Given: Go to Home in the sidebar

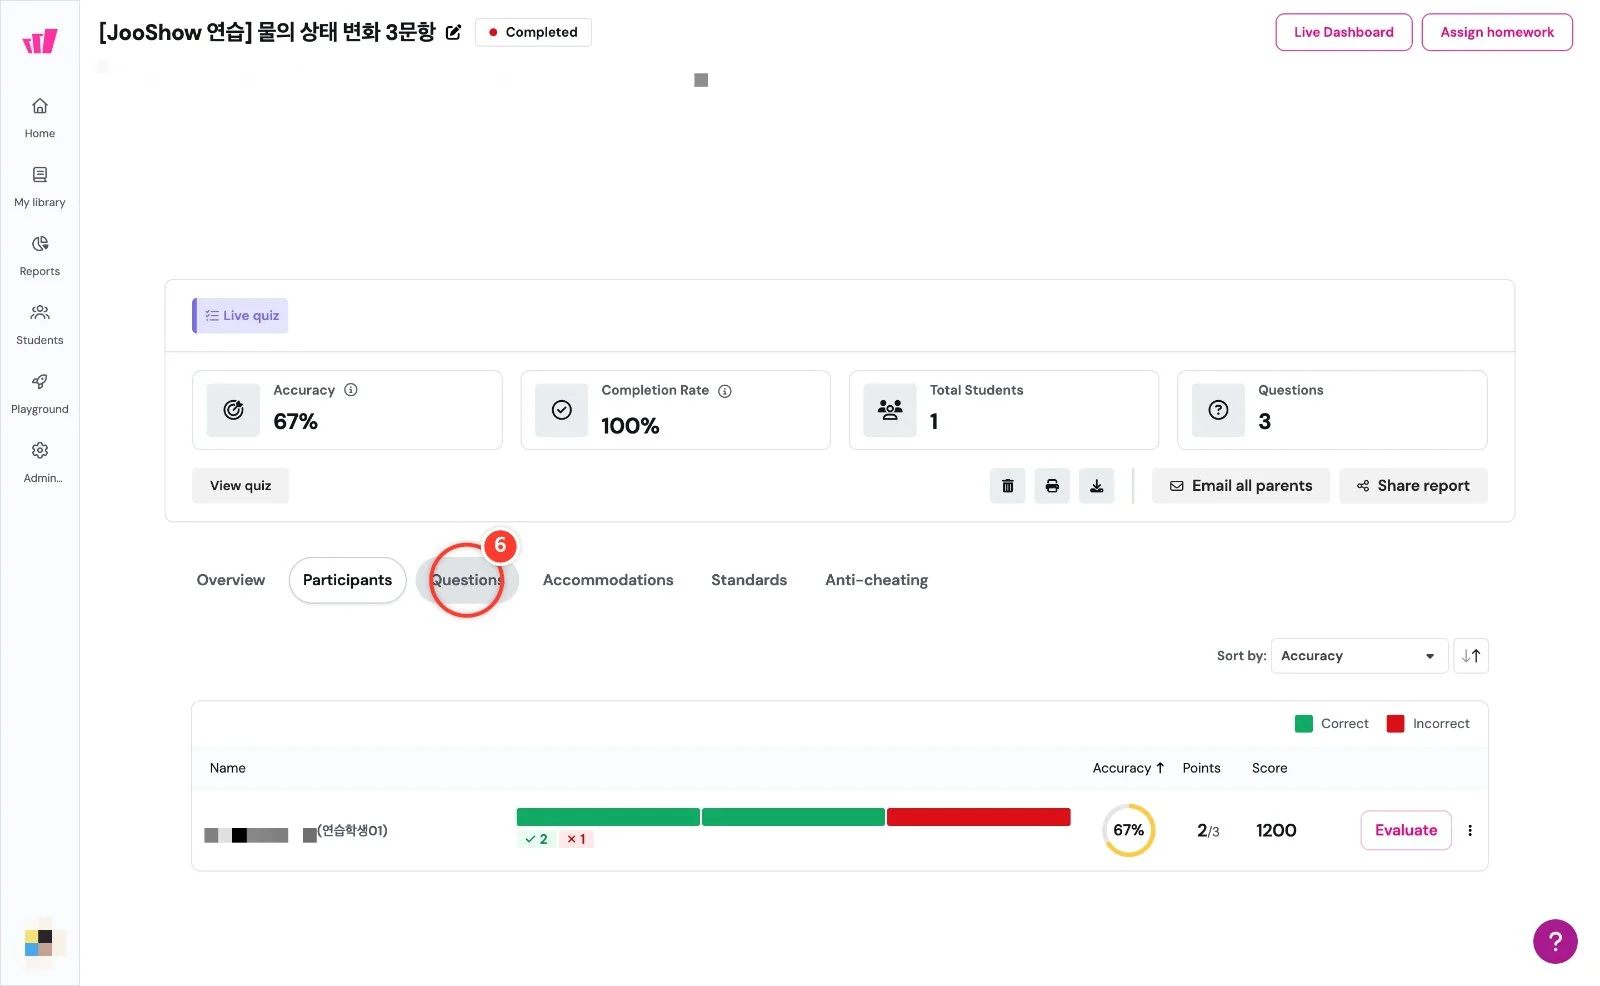Looking at the screenshot, I should click(x=40, y=118).
